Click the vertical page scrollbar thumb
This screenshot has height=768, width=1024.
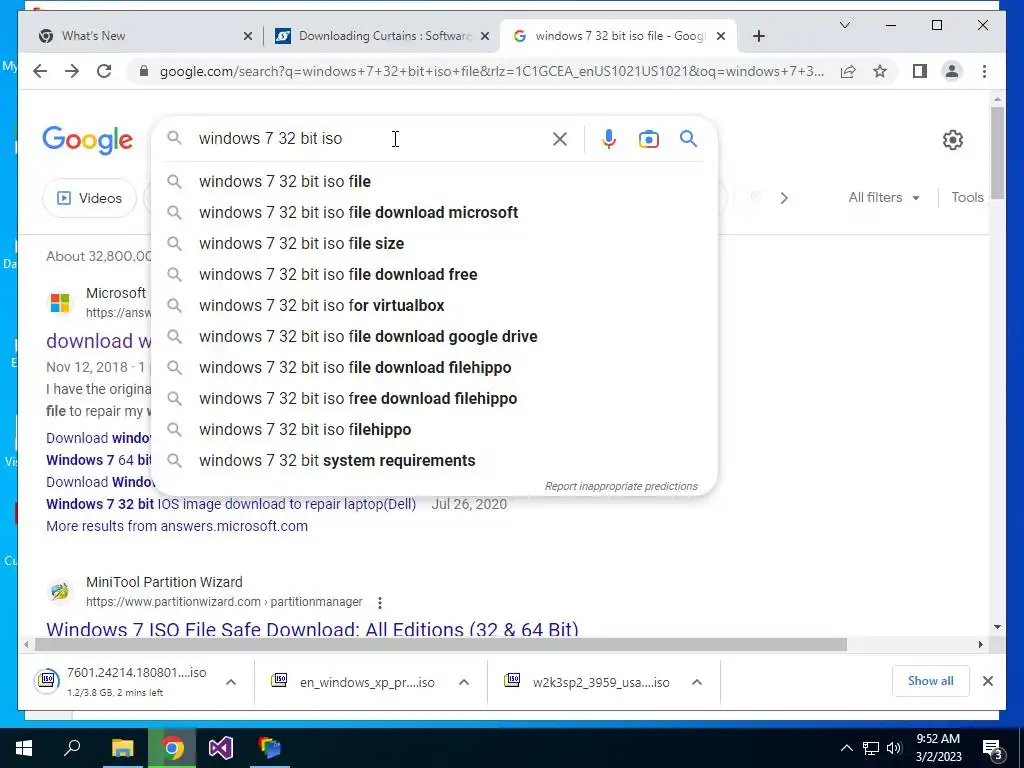click(997, 153)
